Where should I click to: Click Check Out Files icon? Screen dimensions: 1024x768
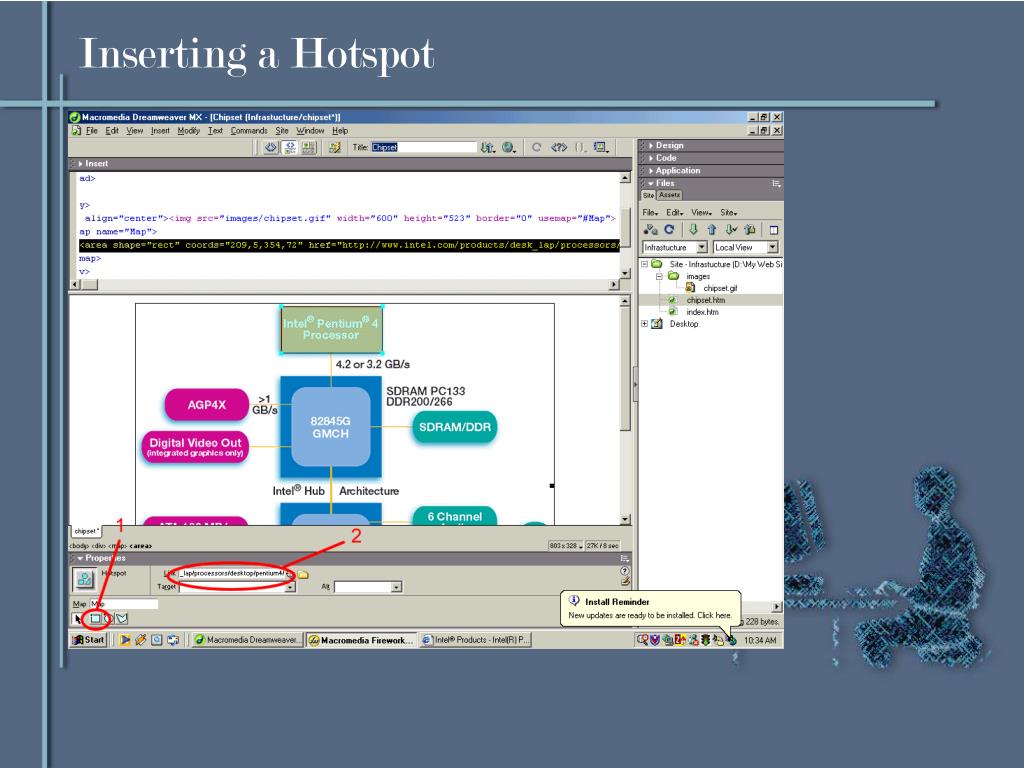[731, 230]
